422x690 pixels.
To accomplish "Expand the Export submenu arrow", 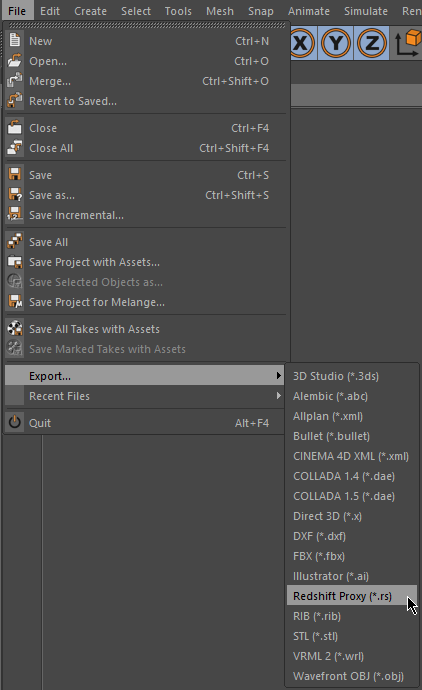I will (278, 376).
